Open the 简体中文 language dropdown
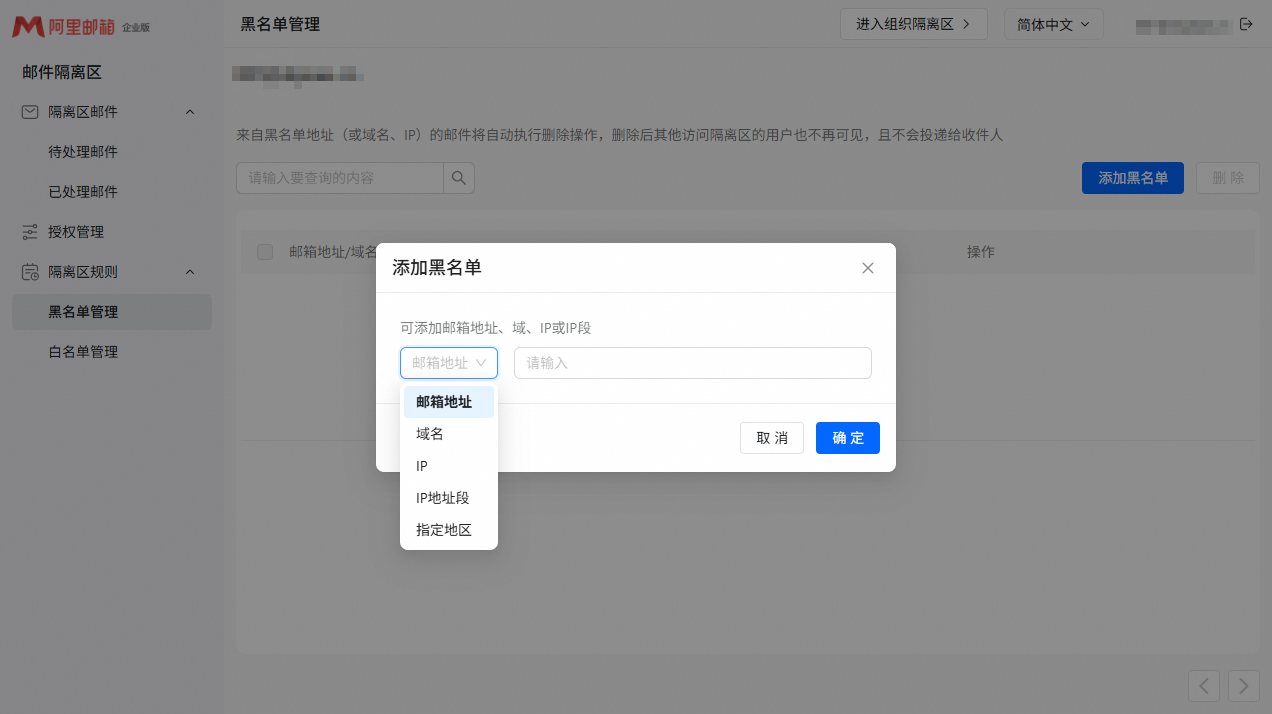1272x714 pixels. pos(1053,24)
